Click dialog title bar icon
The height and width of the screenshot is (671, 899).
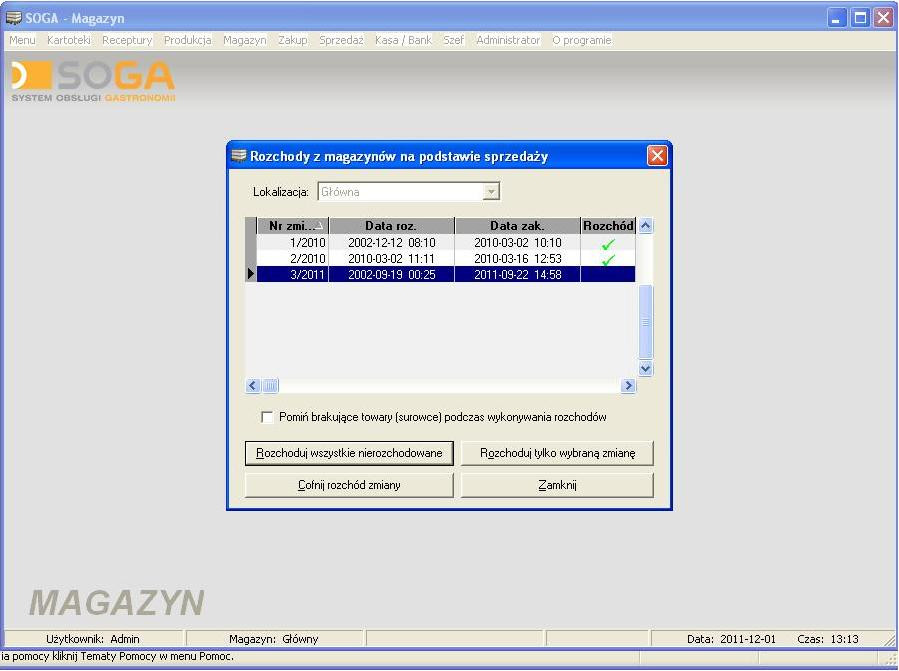tap(239, 155)
